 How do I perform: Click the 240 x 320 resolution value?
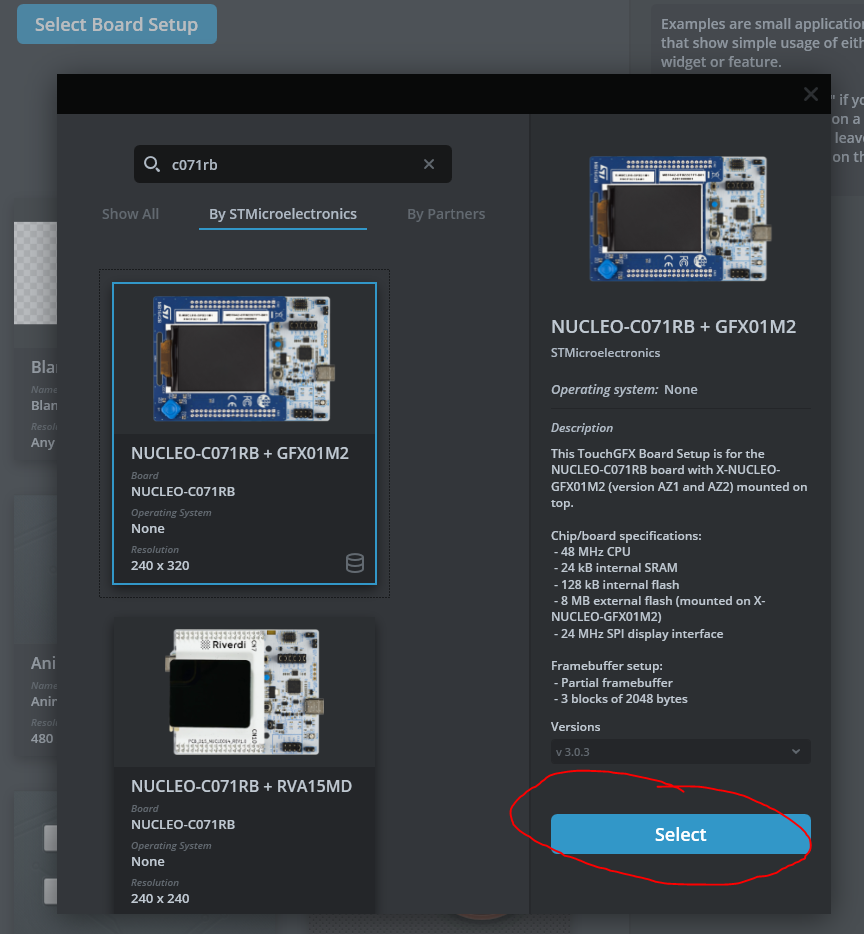pos(160,565)
